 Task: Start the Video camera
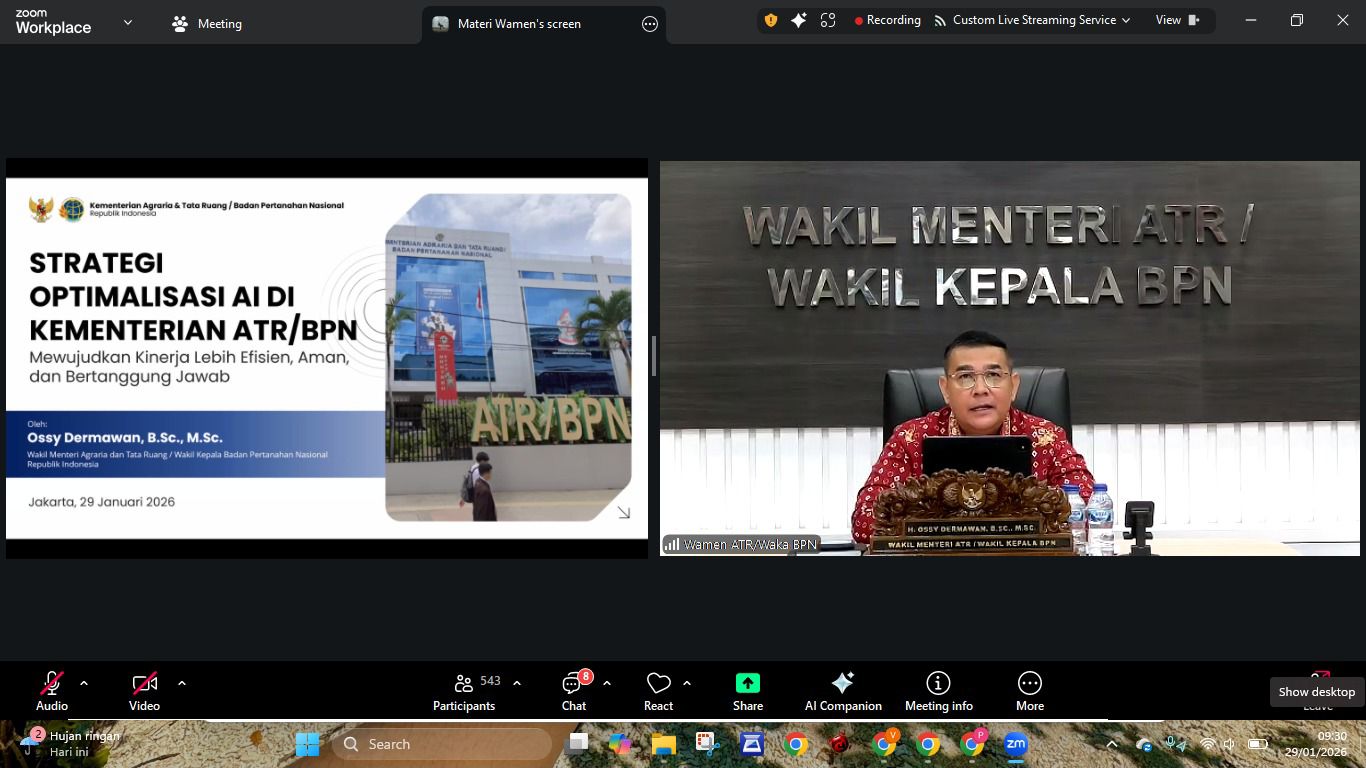tap(144, 690)
